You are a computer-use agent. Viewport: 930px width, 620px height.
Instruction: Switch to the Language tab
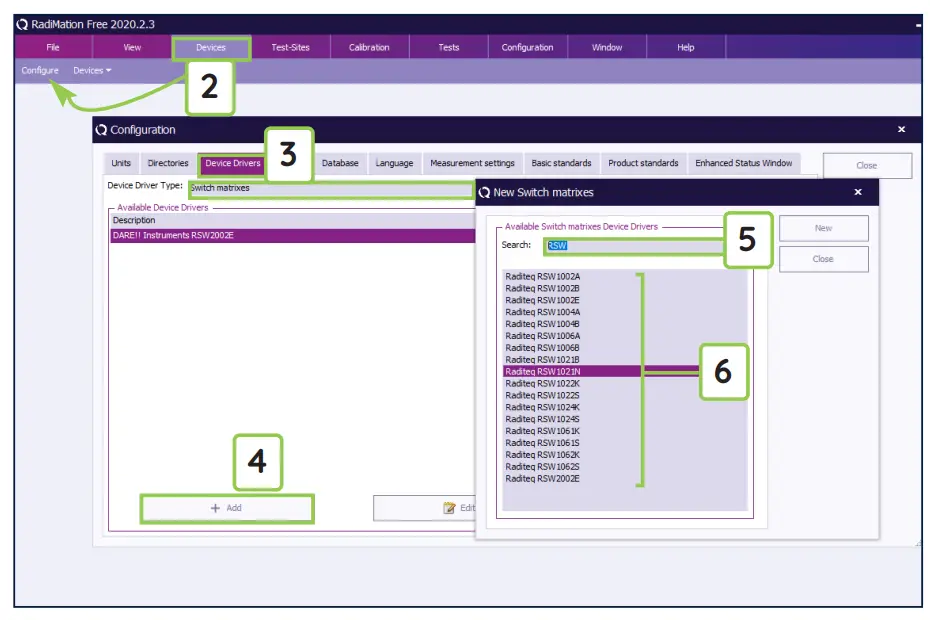[x=394, y=163]
